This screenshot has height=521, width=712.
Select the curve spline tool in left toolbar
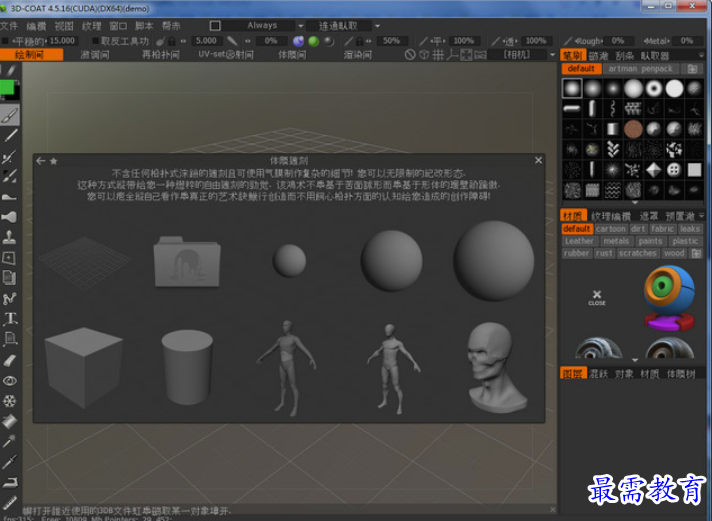[10, 298]
